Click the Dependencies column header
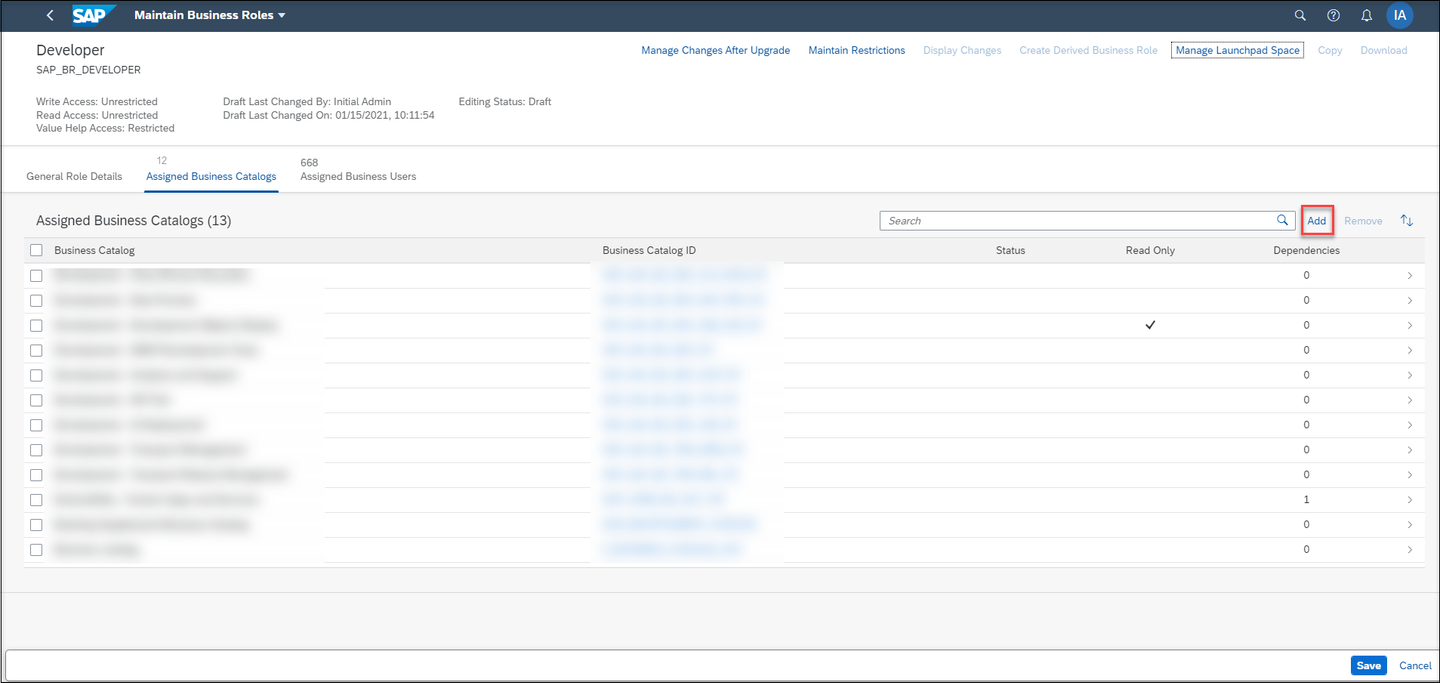Viewport: 1440px width, 683px height. point(1306,250)
